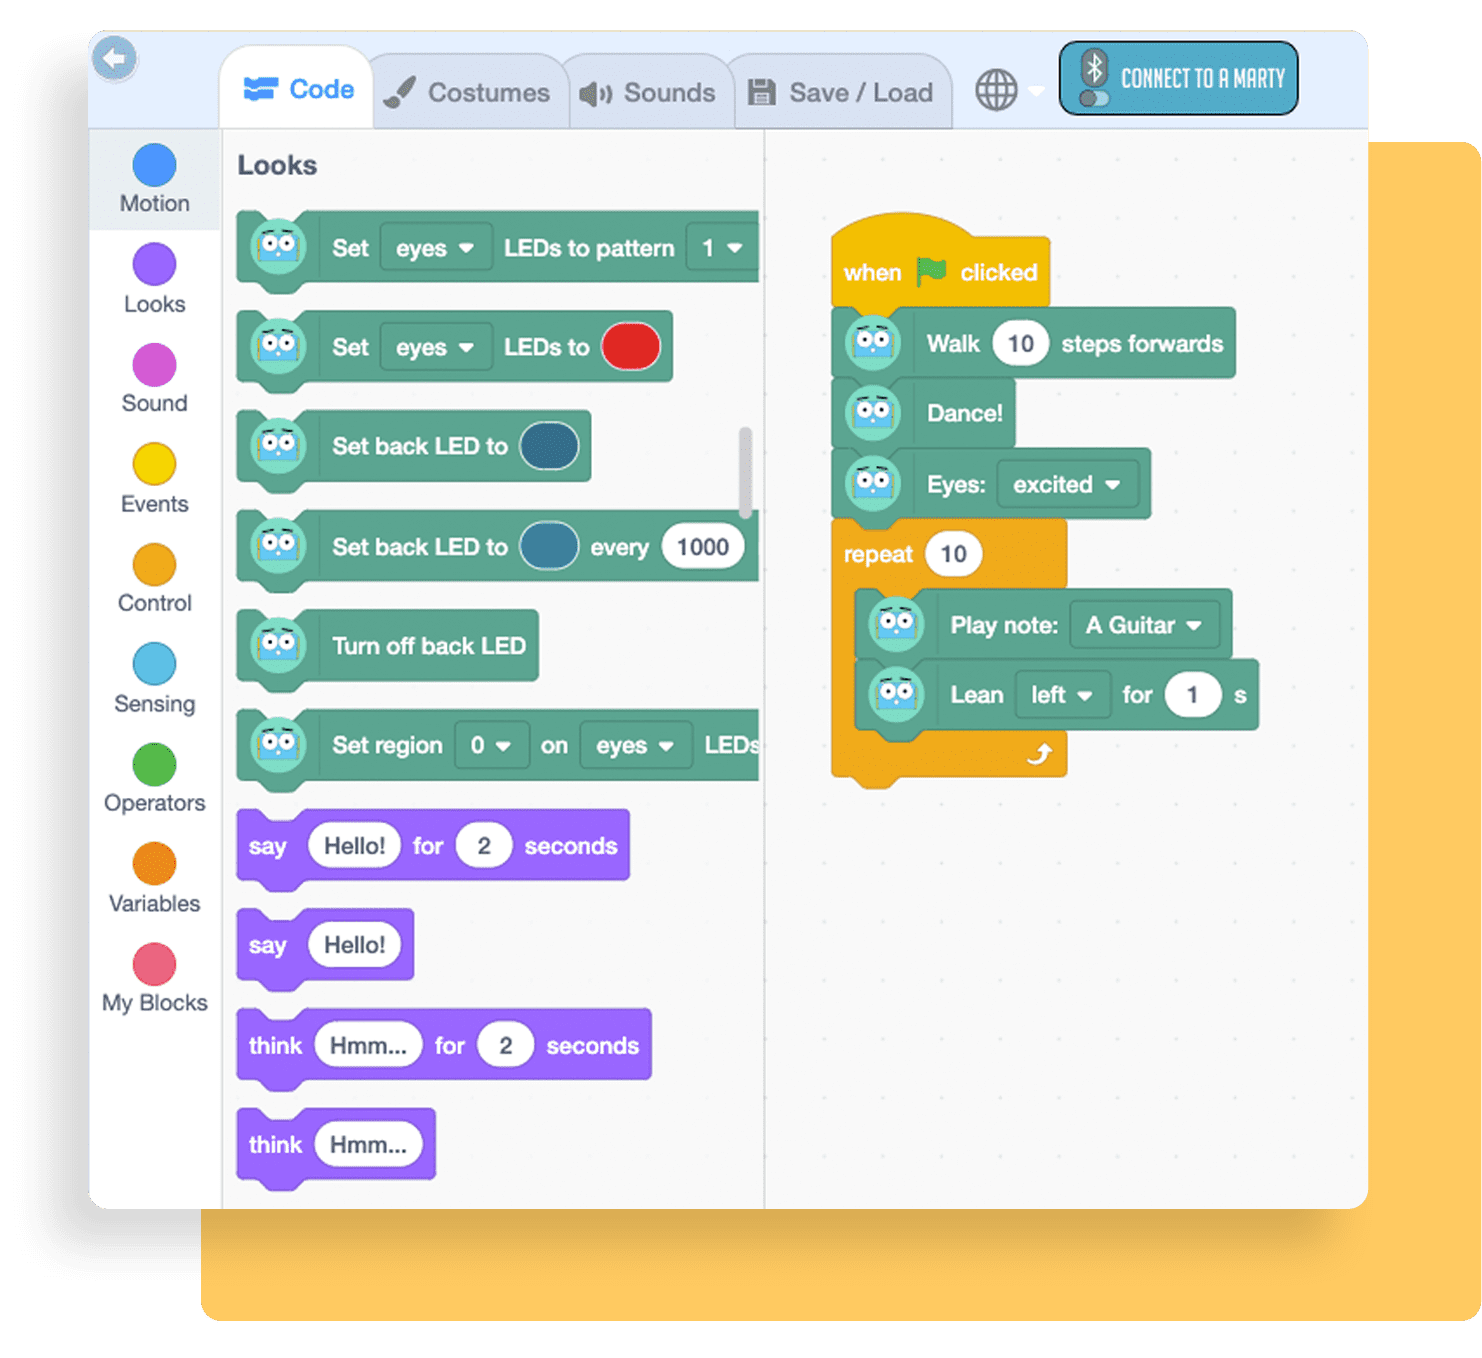The height and width of the screenshot is (1358, 1482).
Task: Open the Control blocks category
Action: [154, 565]
